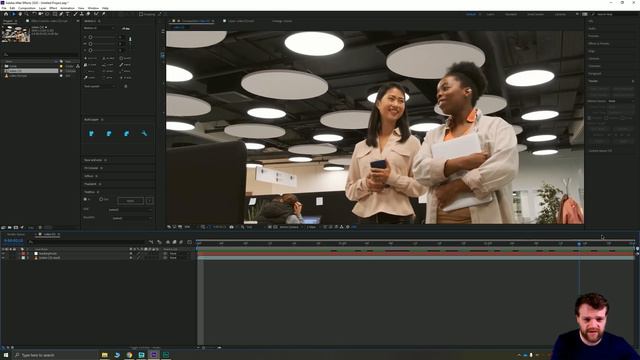Open the Animation menu

[67, 8]
